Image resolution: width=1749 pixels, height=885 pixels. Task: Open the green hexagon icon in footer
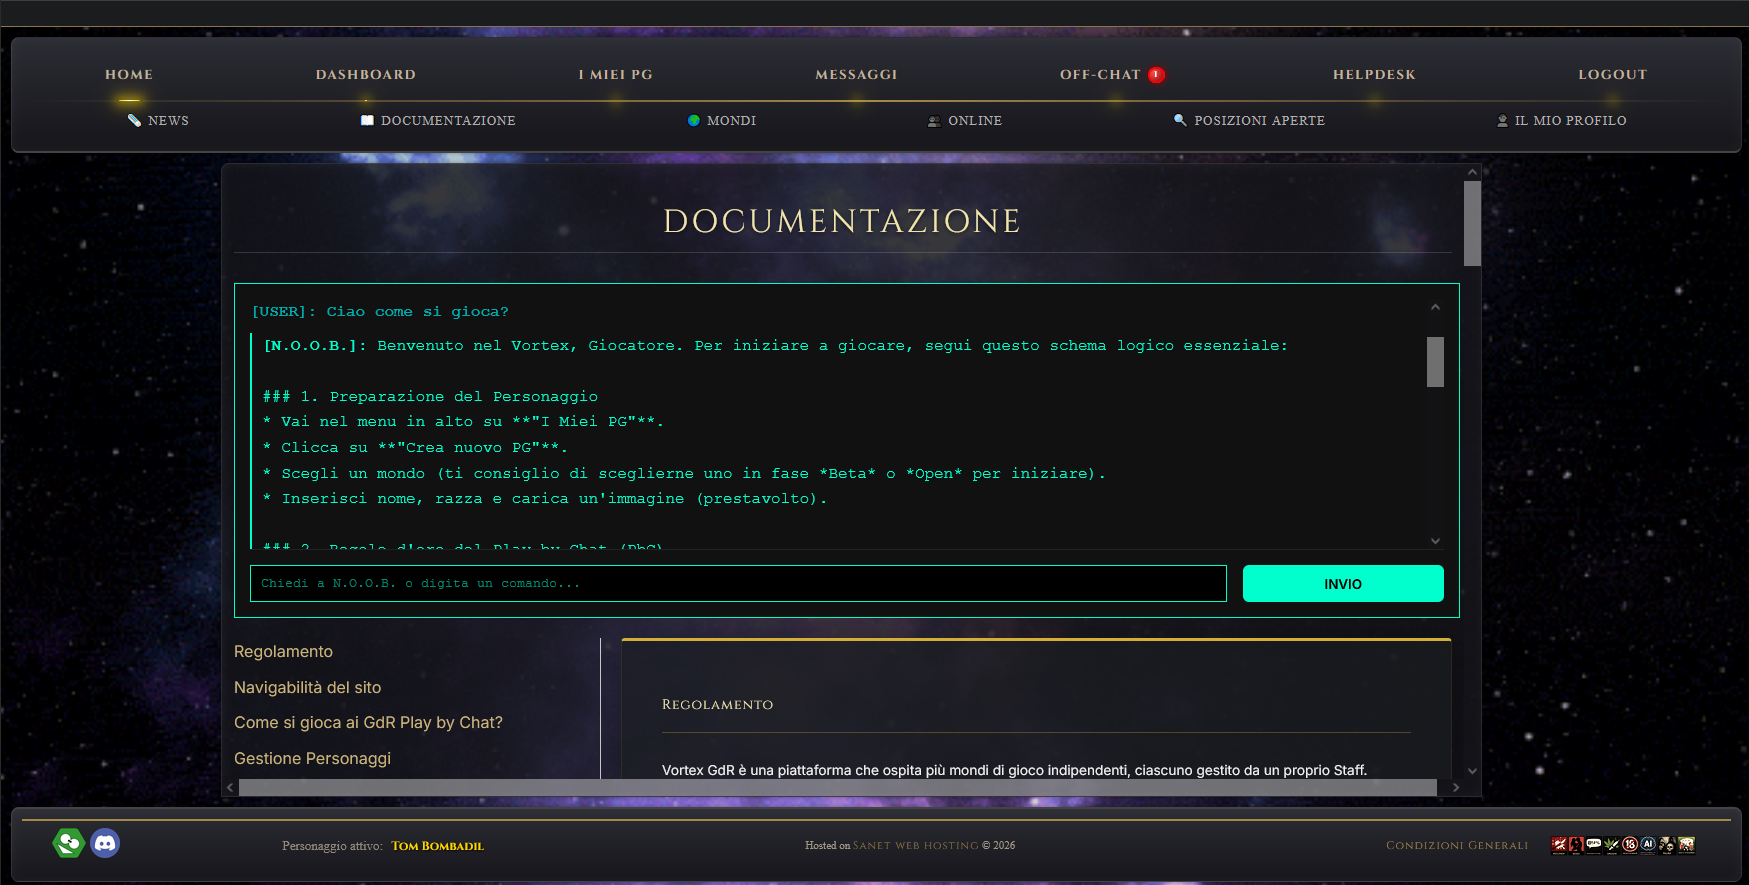tap(68, 843)
